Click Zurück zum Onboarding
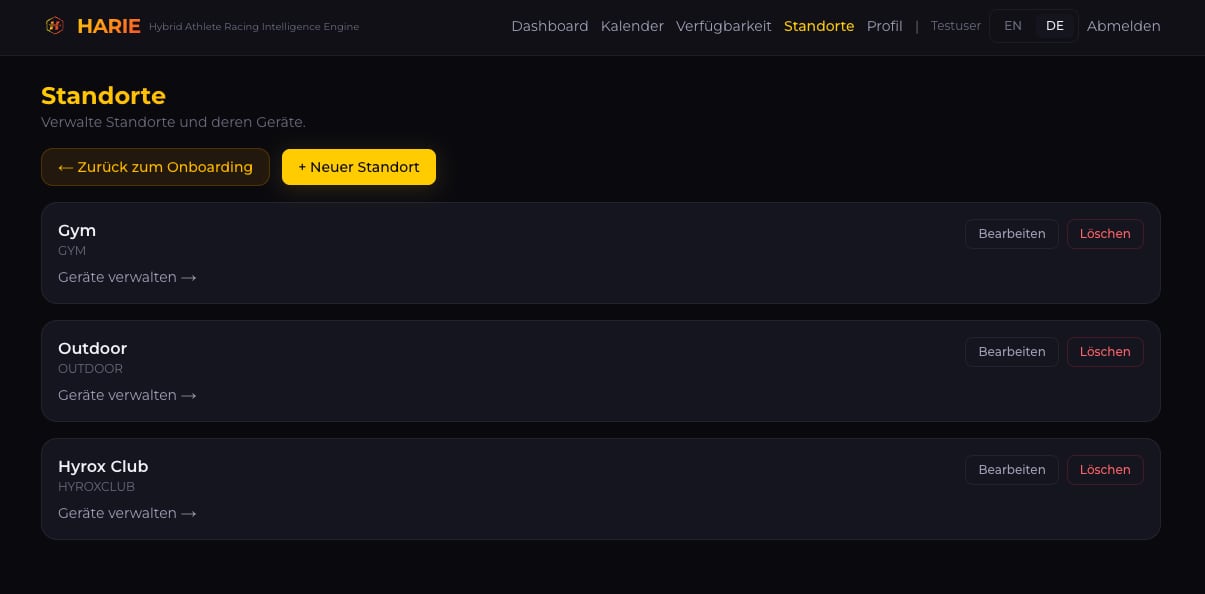The height and width of the screenshot is (594, 1205). click(155, 167)
